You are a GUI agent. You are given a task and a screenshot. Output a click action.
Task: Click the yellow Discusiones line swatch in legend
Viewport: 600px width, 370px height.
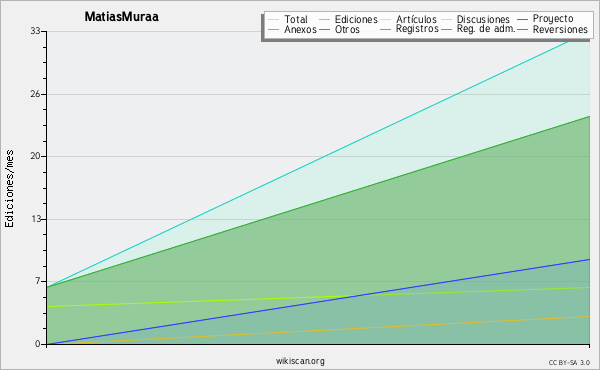coord(447,20)
